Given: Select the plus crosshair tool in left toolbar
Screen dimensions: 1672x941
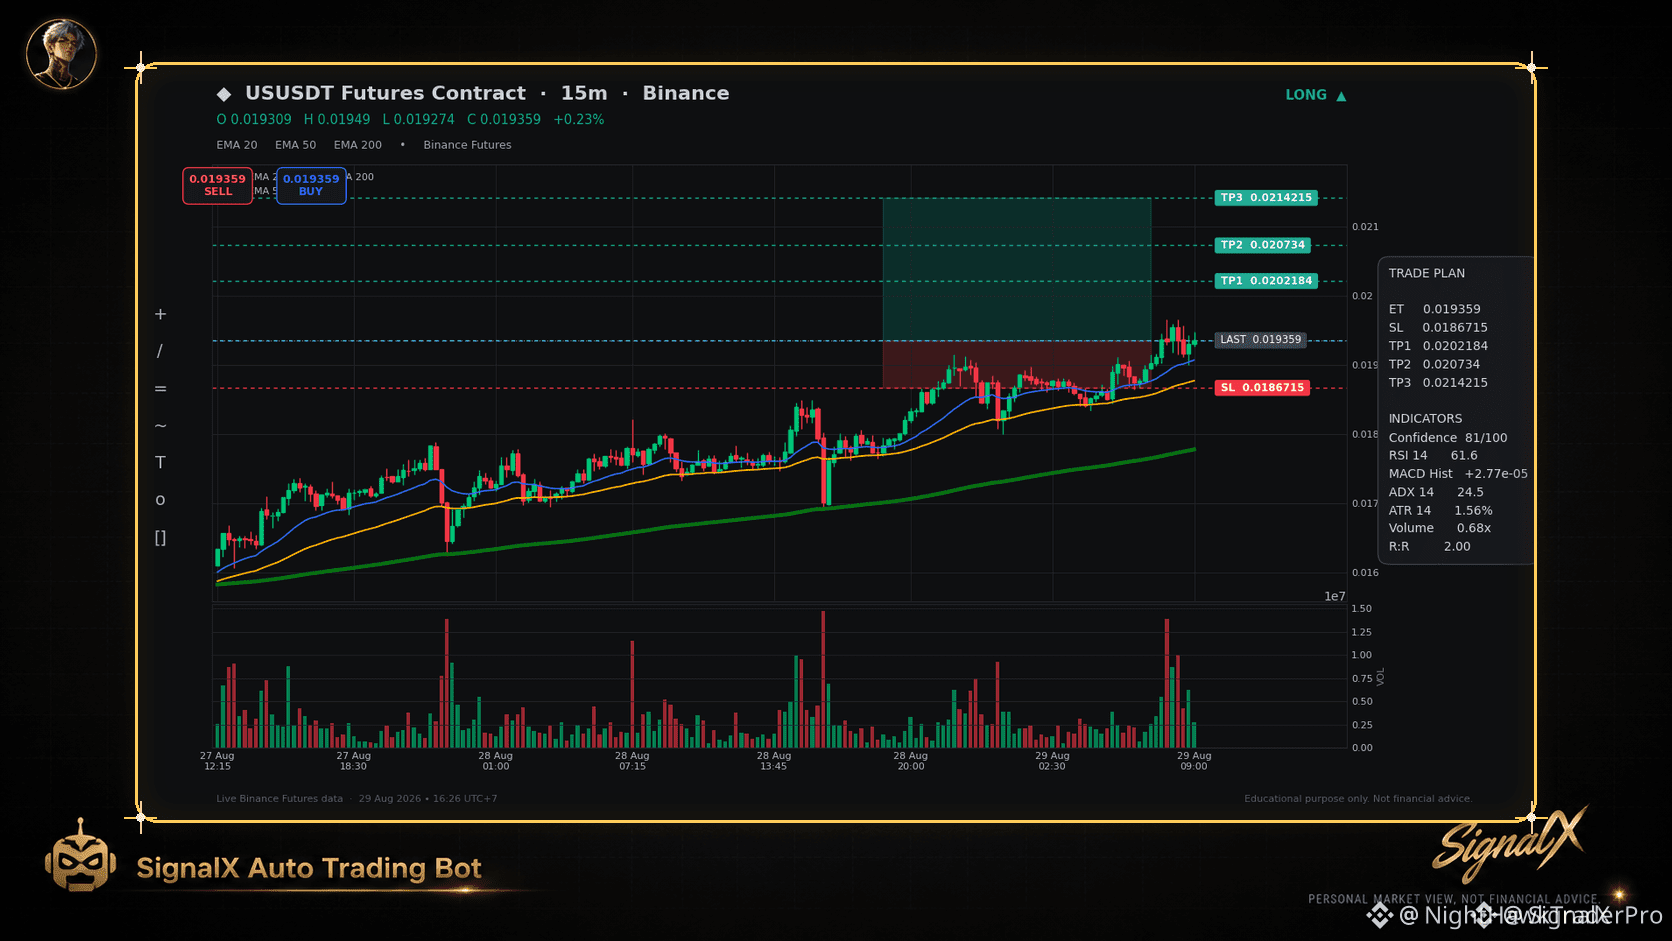Looking at the screenshot, I should coord(160,314).
